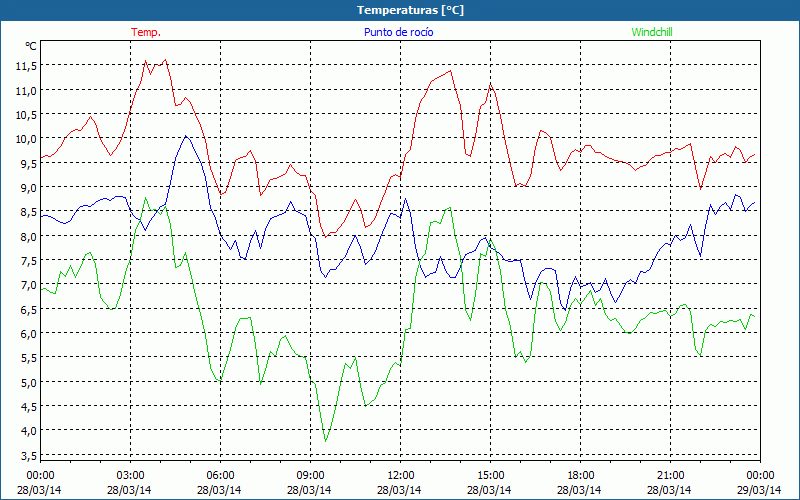Viewport: 800px width, 500px height.
Task: Click the 6,5 y-axis value
Action: tap(28, 309)
